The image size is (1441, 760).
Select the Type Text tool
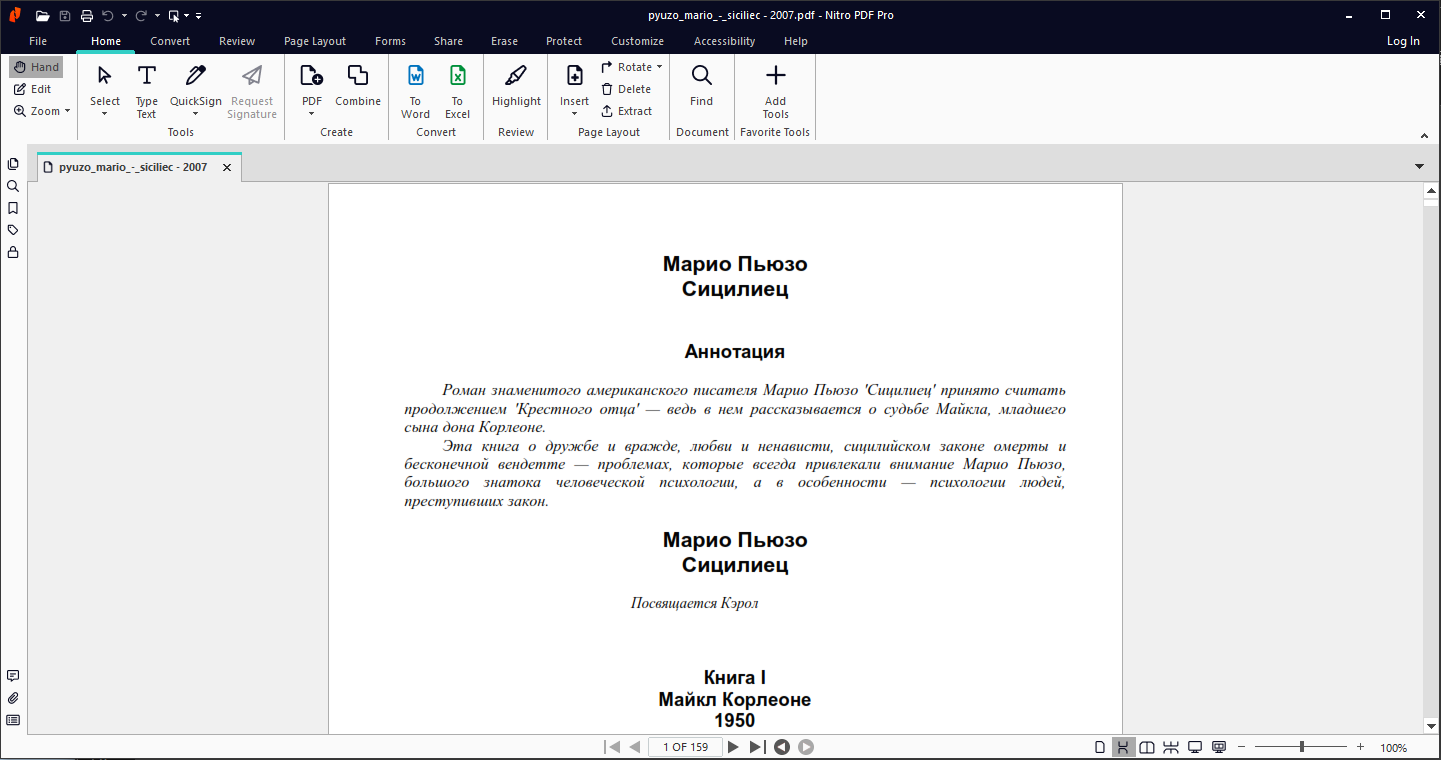(147, 90)
